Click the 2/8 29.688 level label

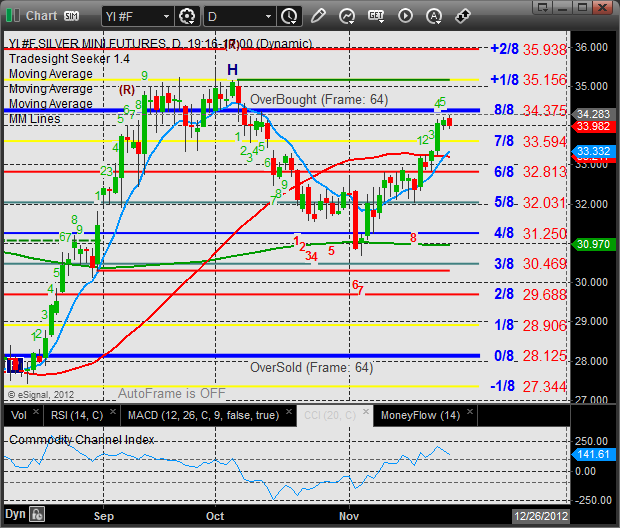pyautogui.click(x=530, y=295)
